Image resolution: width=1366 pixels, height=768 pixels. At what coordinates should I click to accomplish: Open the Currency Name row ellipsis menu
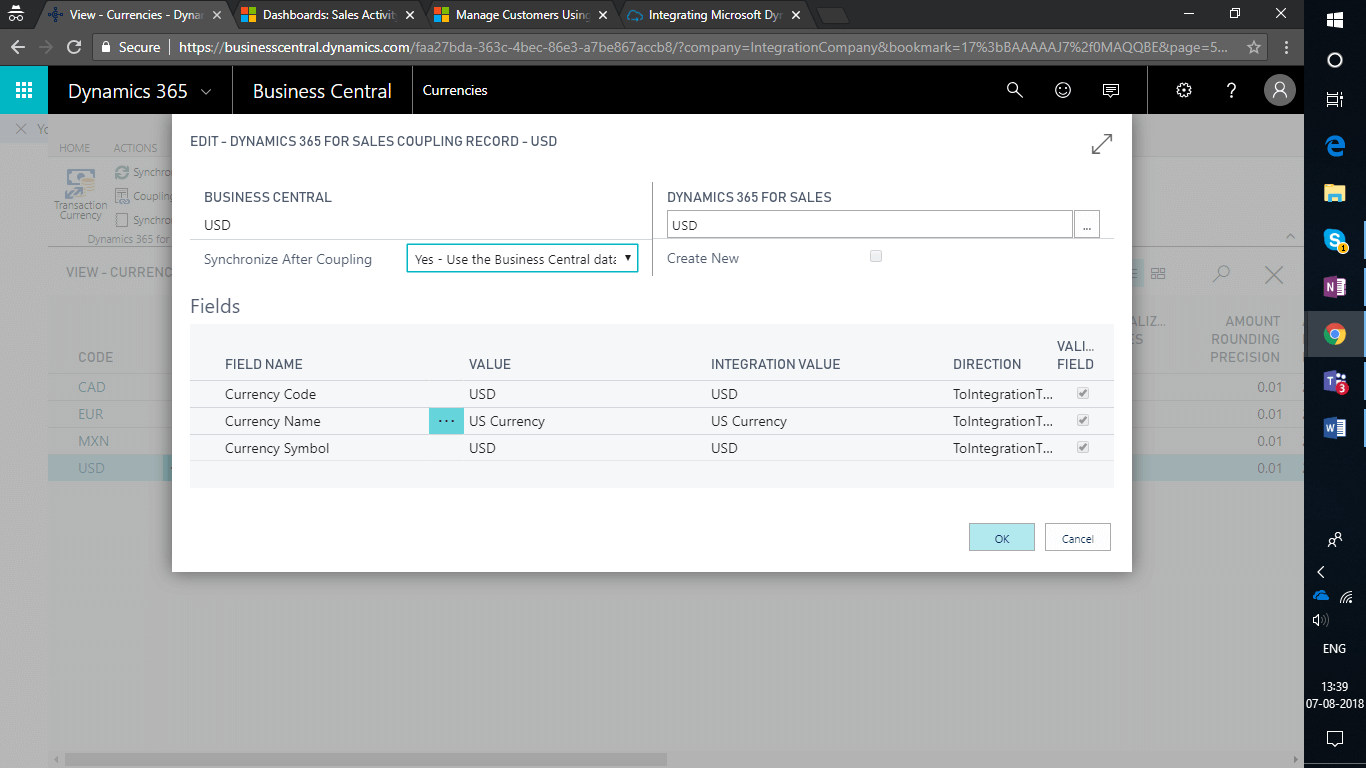(x=446, y=421)
